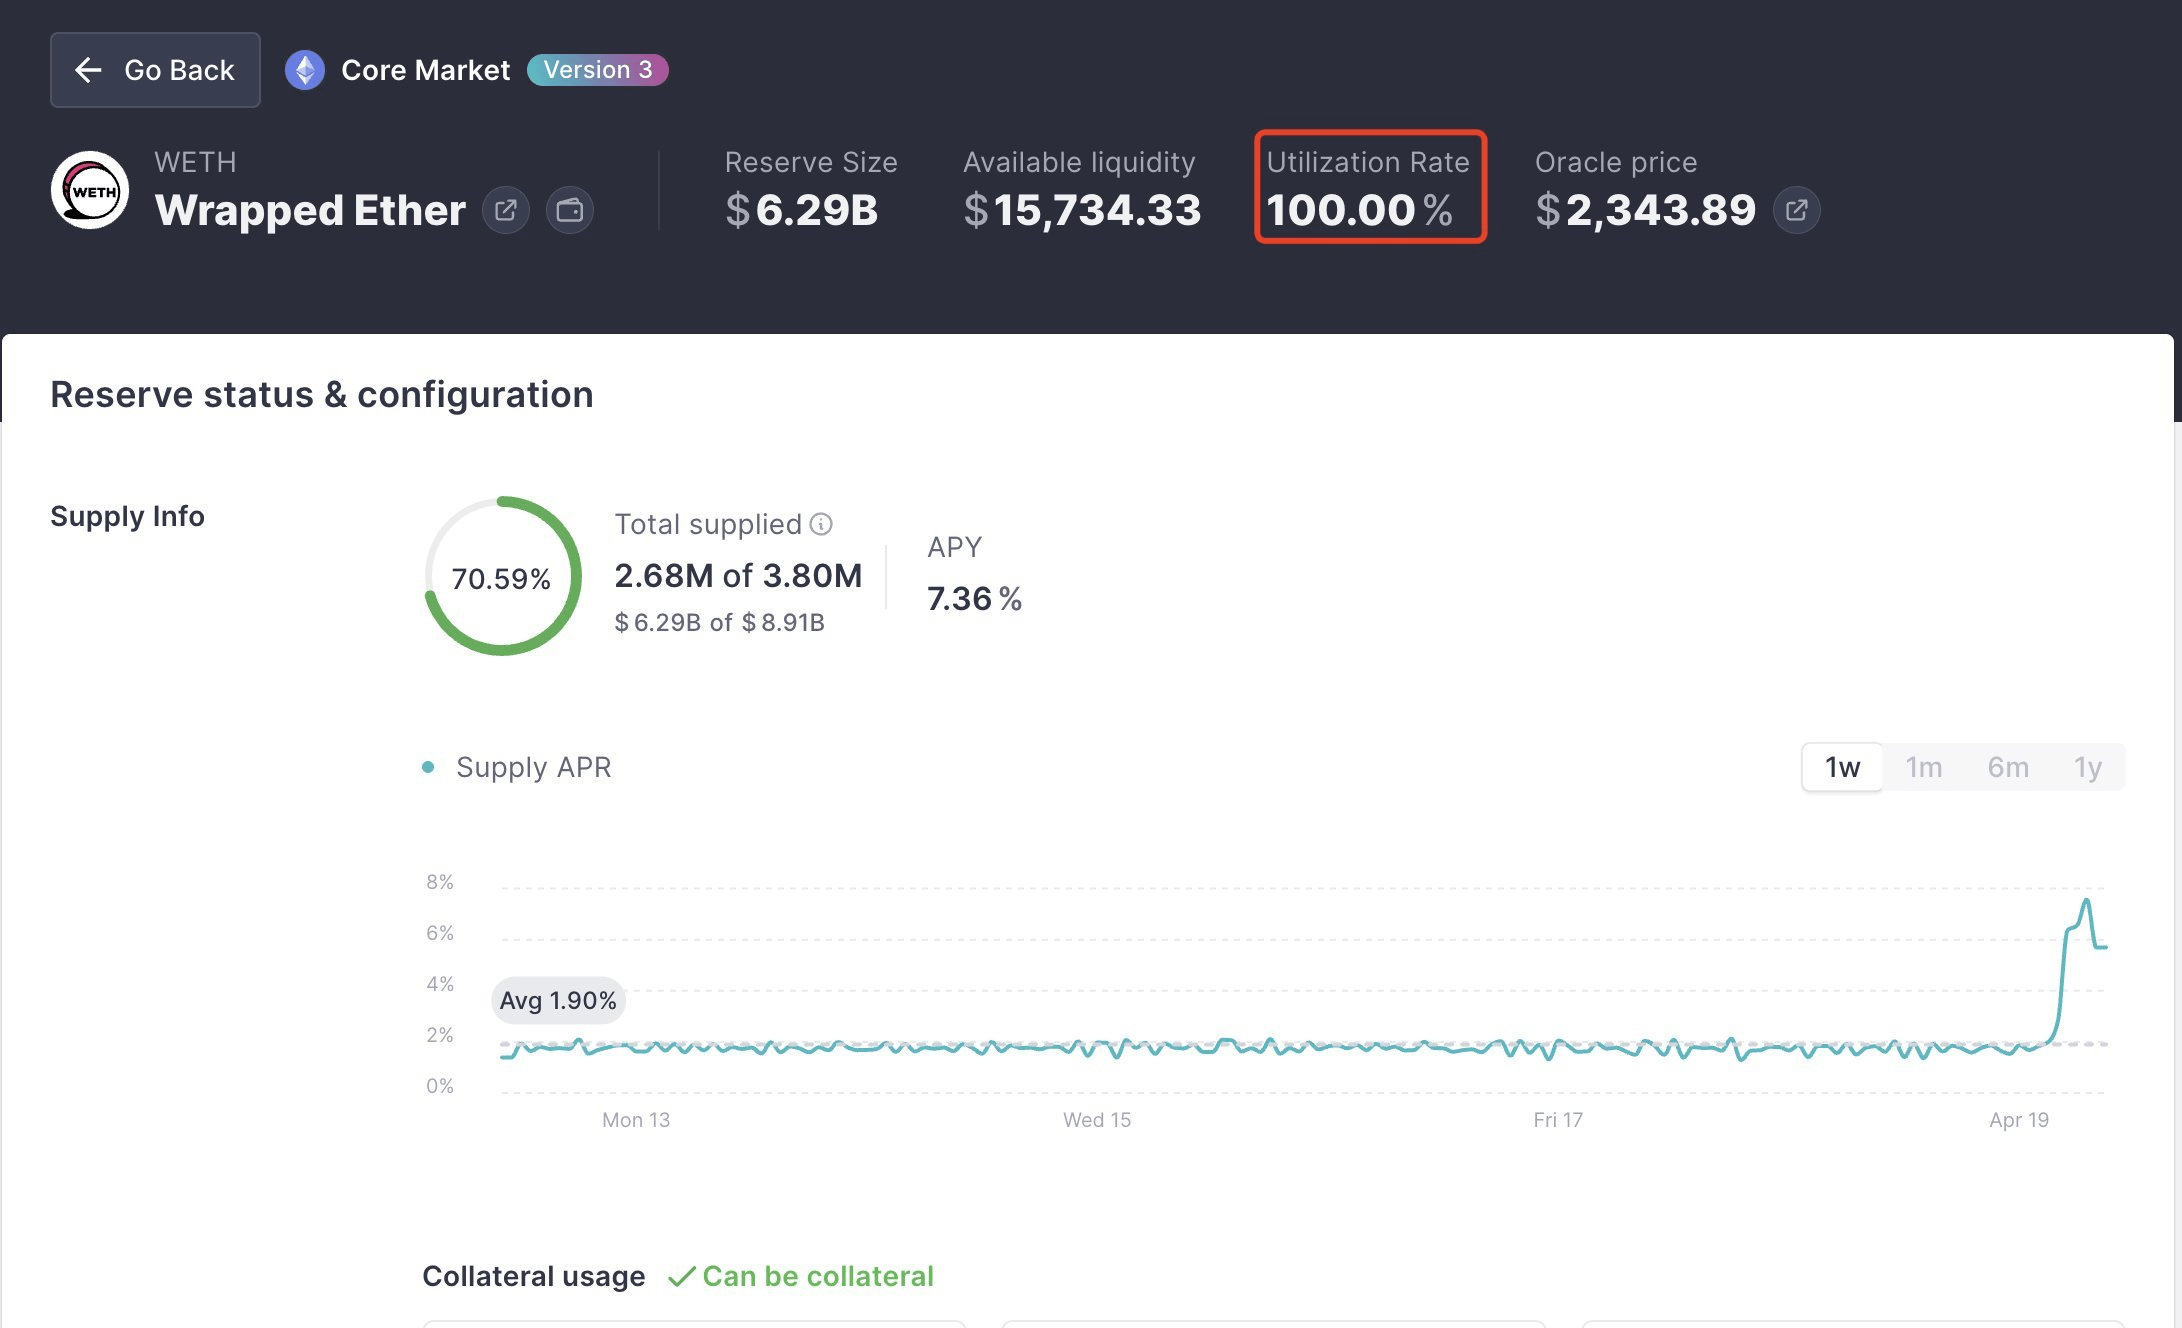Click Total supplied info icon

click(821, 524)
